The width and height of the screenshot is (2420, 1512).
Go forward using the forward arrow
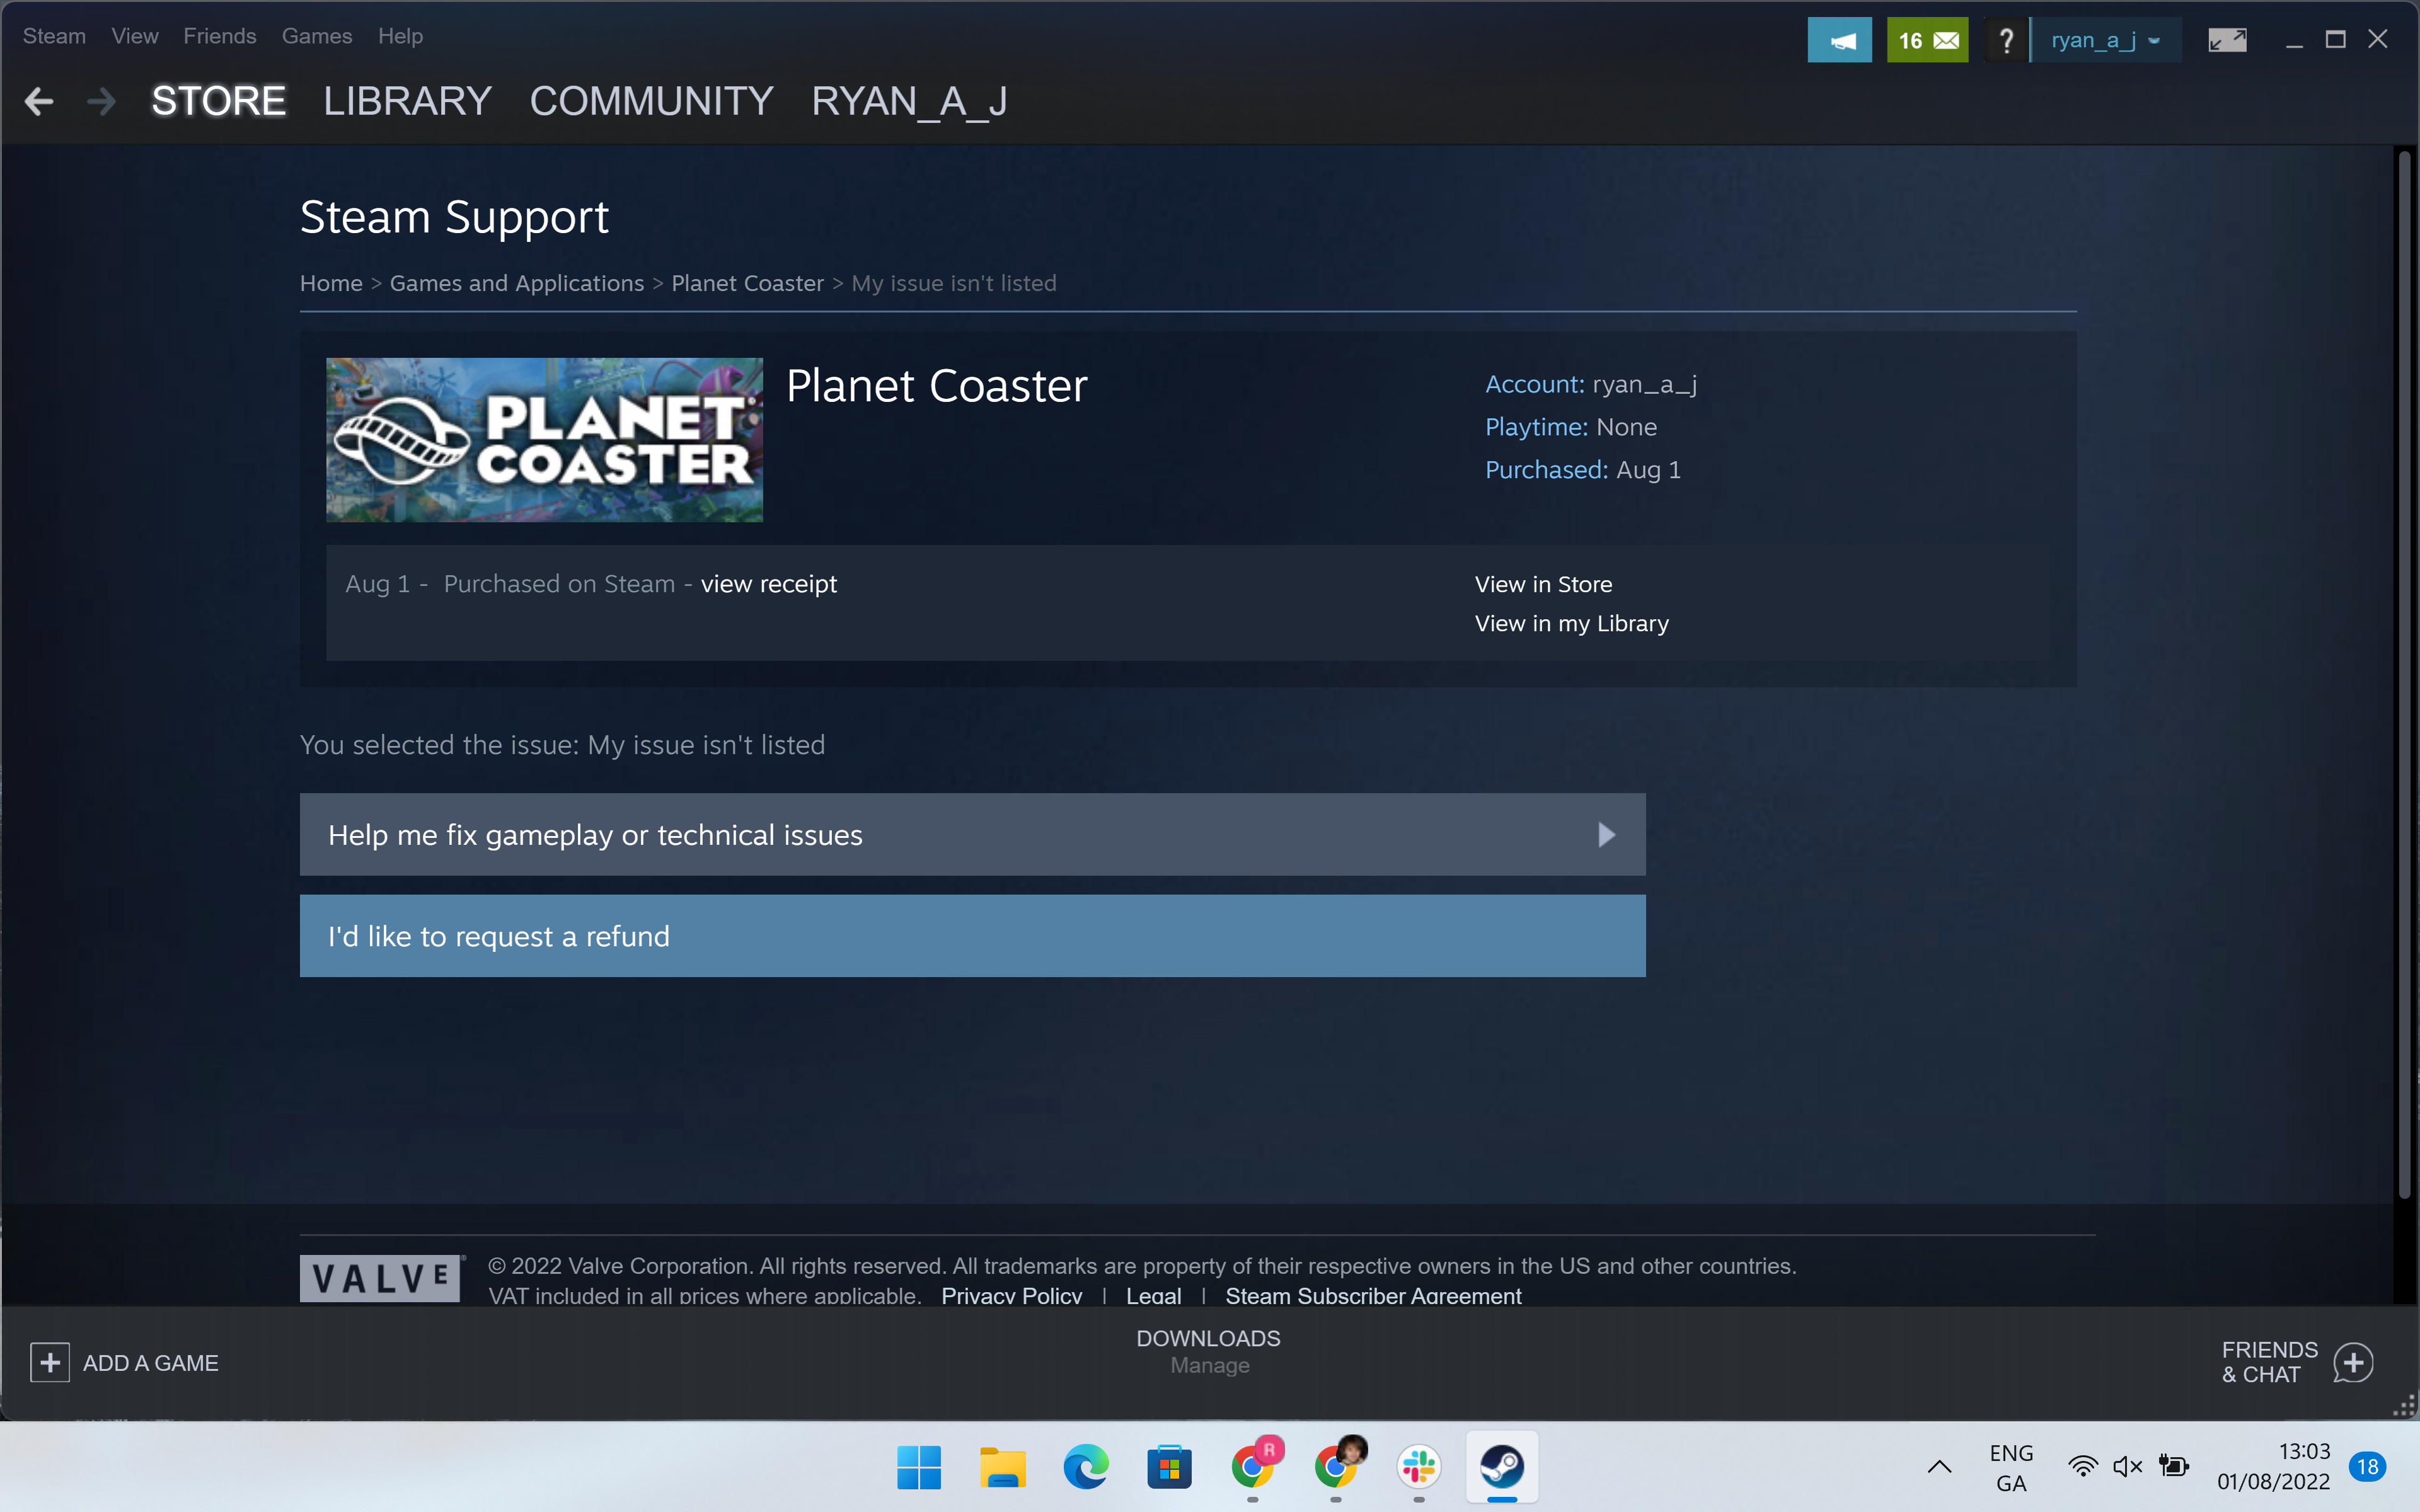101,101
